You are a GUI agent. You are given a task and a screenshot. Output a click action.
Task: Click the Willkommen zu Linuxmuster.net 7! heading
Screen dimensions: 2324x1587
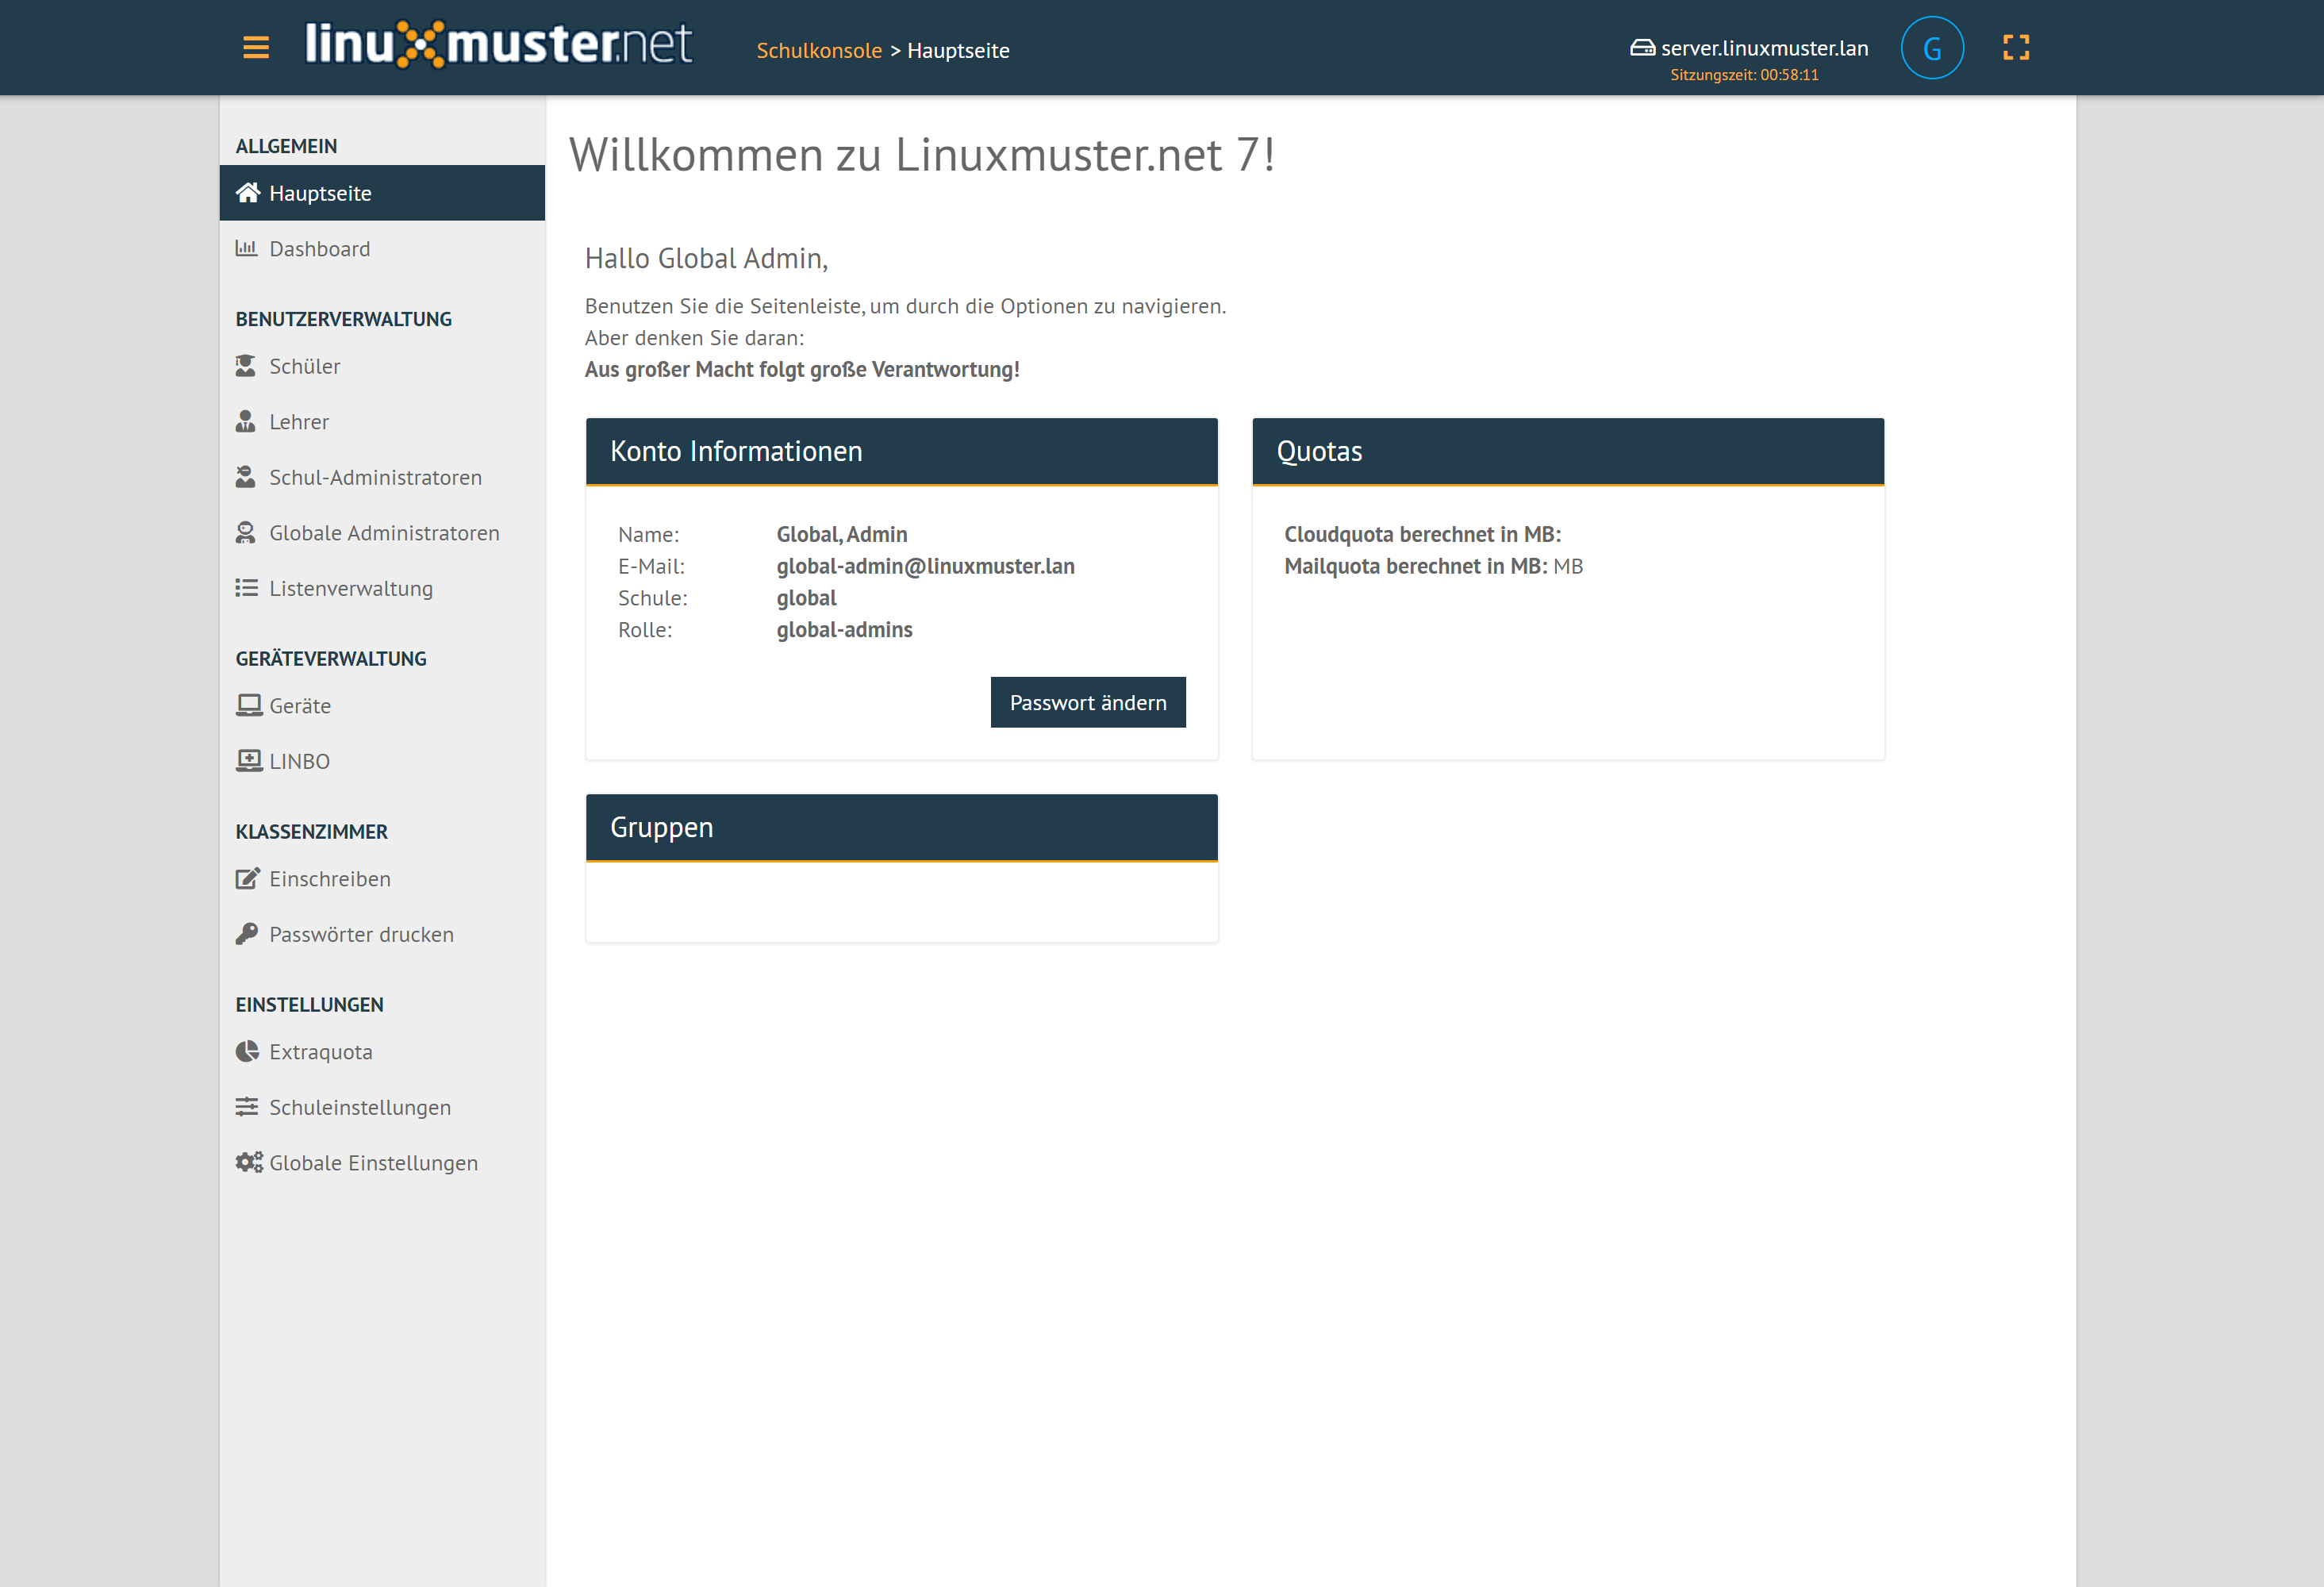(921, 154)
